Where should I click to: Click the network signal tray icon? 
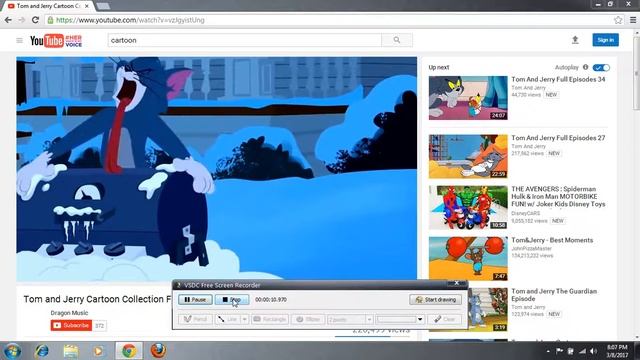[582, 351]
